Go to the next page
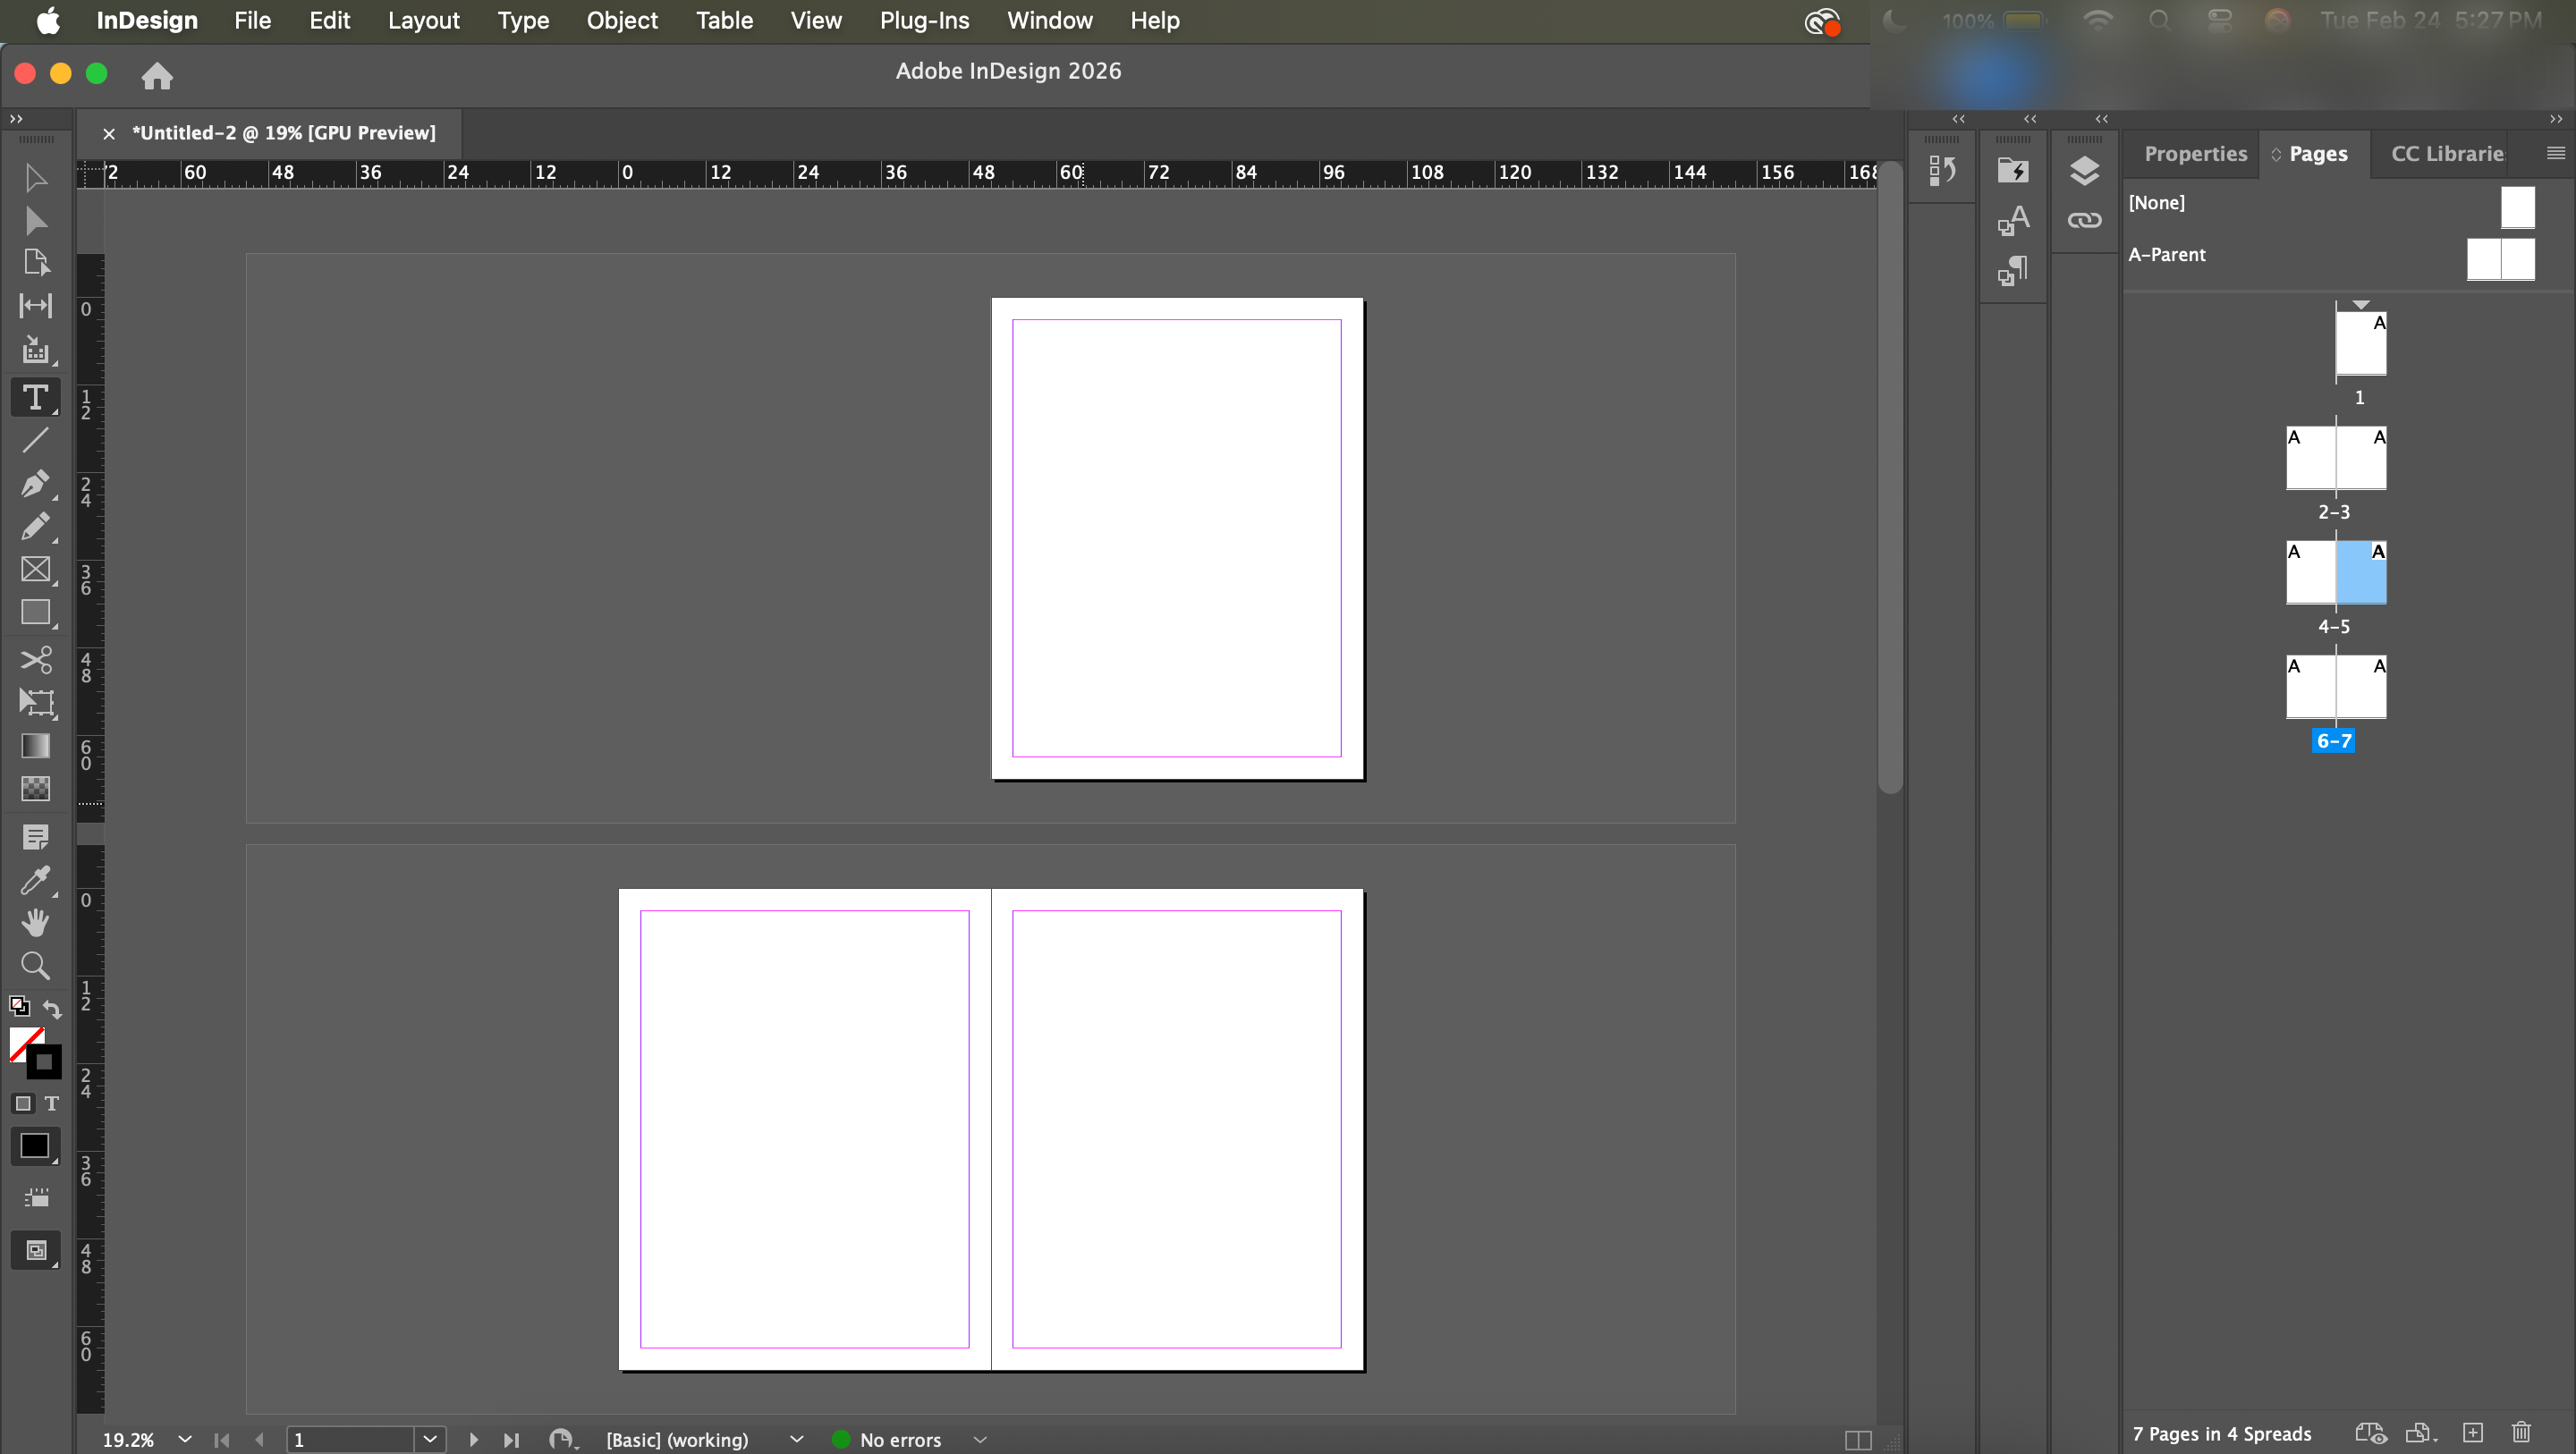The image size is (2576, 1454). [x=474, y=1439]
